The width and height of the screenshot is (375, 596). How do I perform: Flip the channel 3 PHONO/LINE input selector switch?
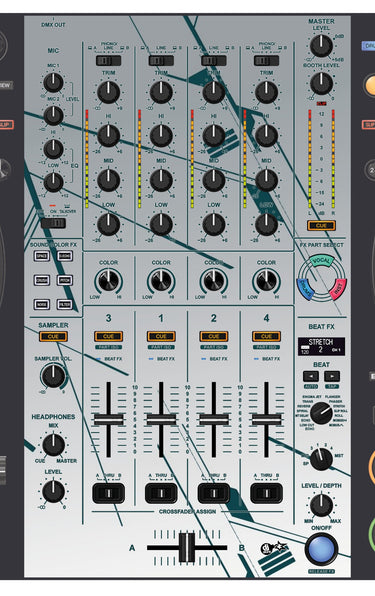coord(108,60)
